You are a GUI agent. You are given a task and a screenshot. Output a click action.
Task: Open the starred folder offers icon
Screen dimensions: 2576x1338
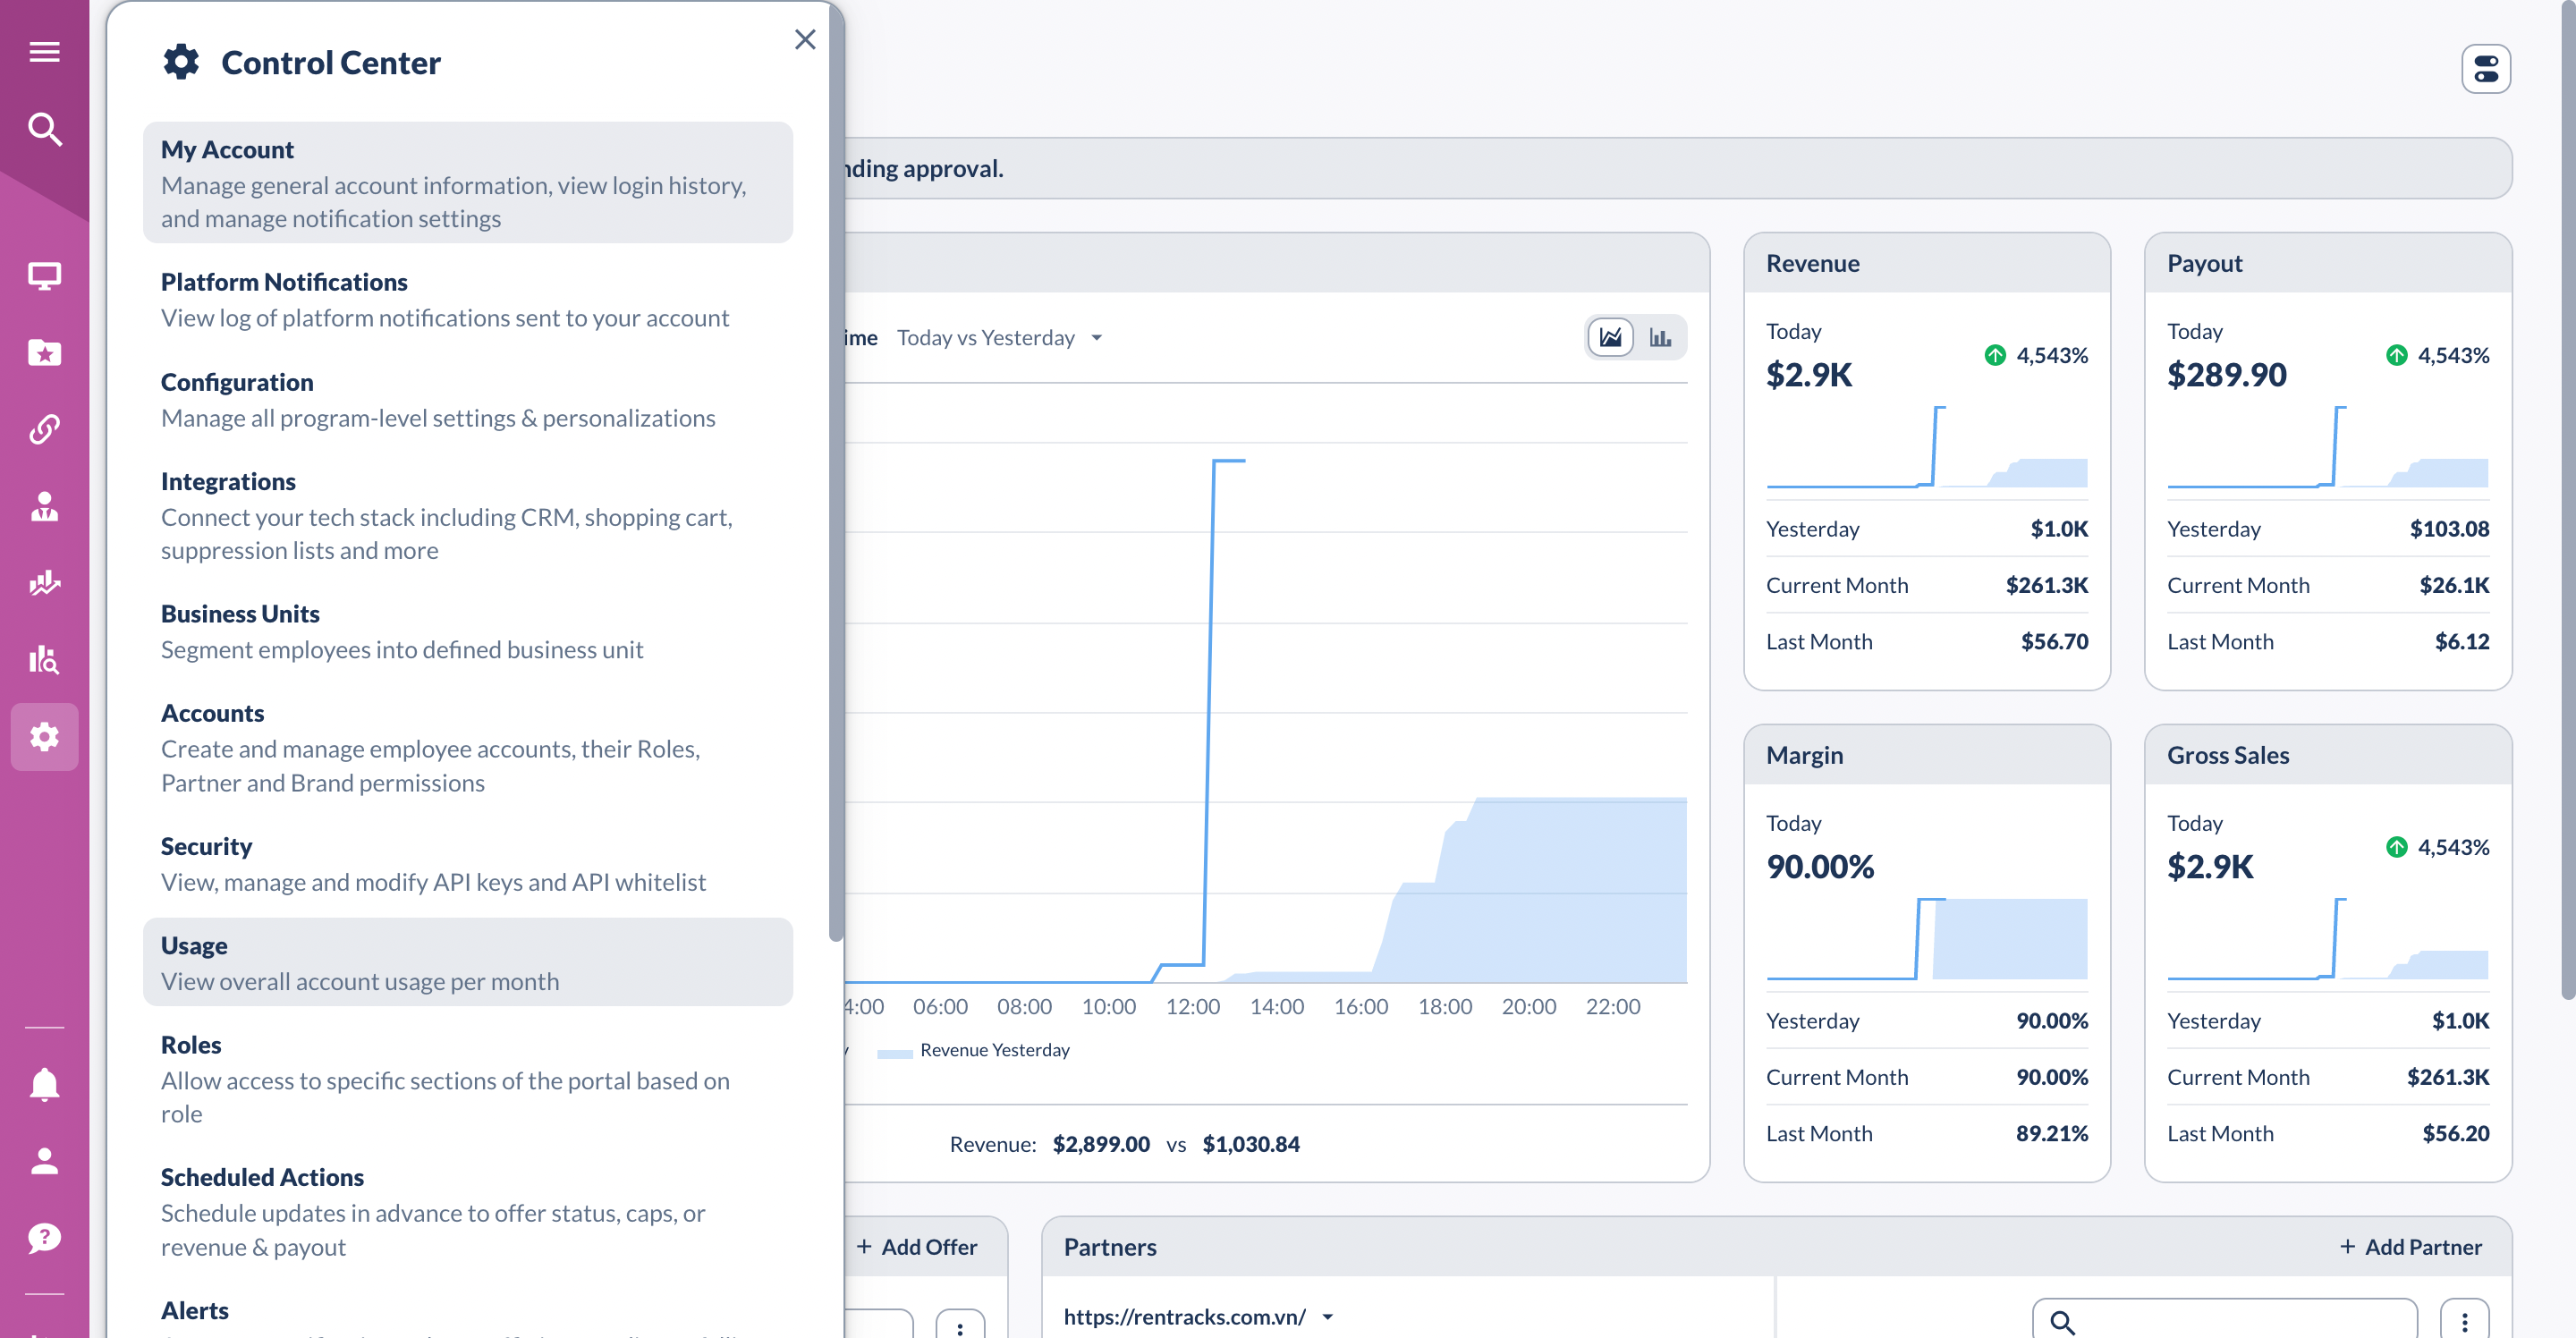[x=44, y=352]
